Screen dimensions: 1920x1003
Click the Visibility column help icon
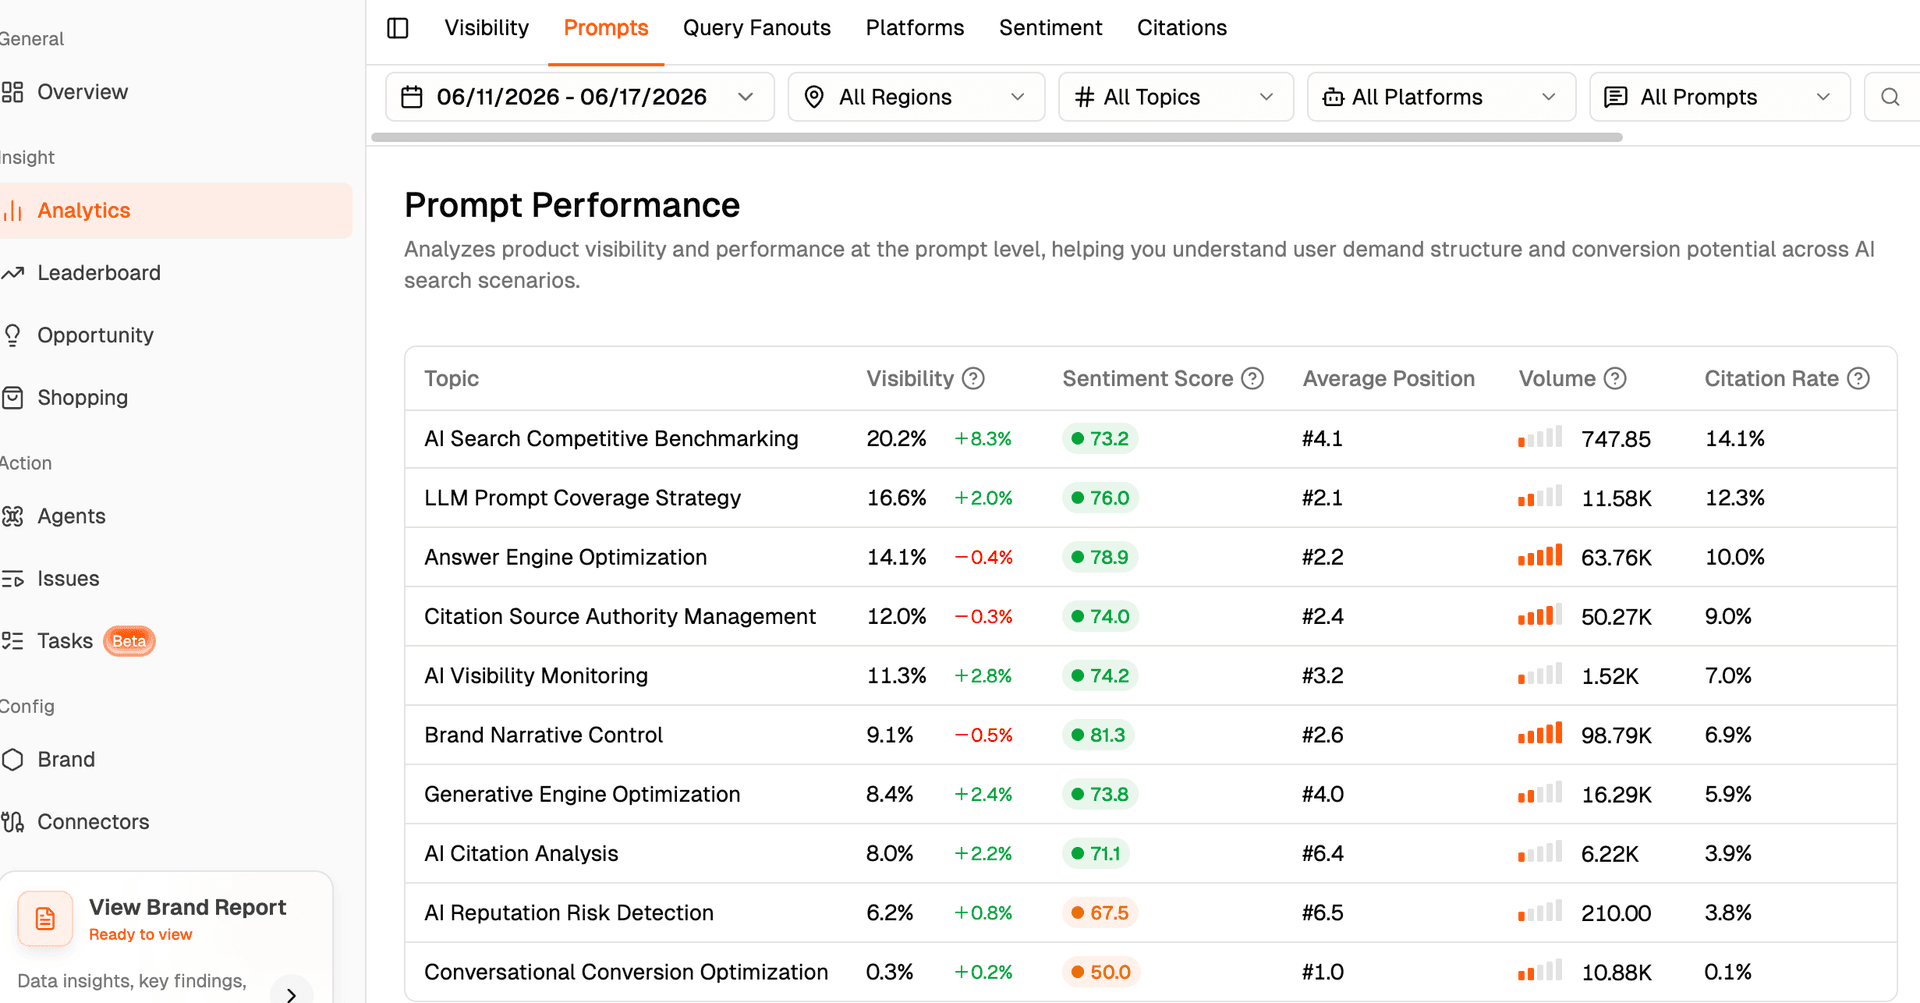point(973,379)
